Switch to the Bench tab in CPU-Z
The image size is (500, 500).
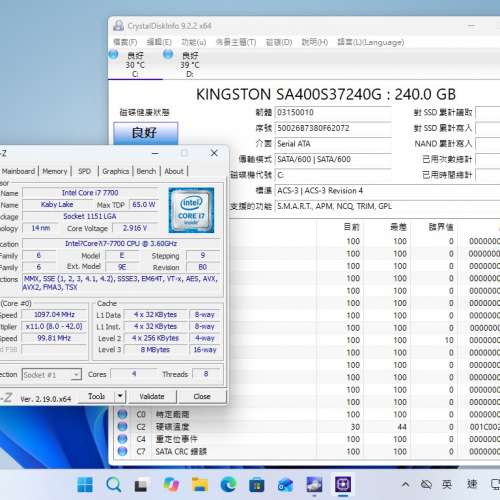146,171
